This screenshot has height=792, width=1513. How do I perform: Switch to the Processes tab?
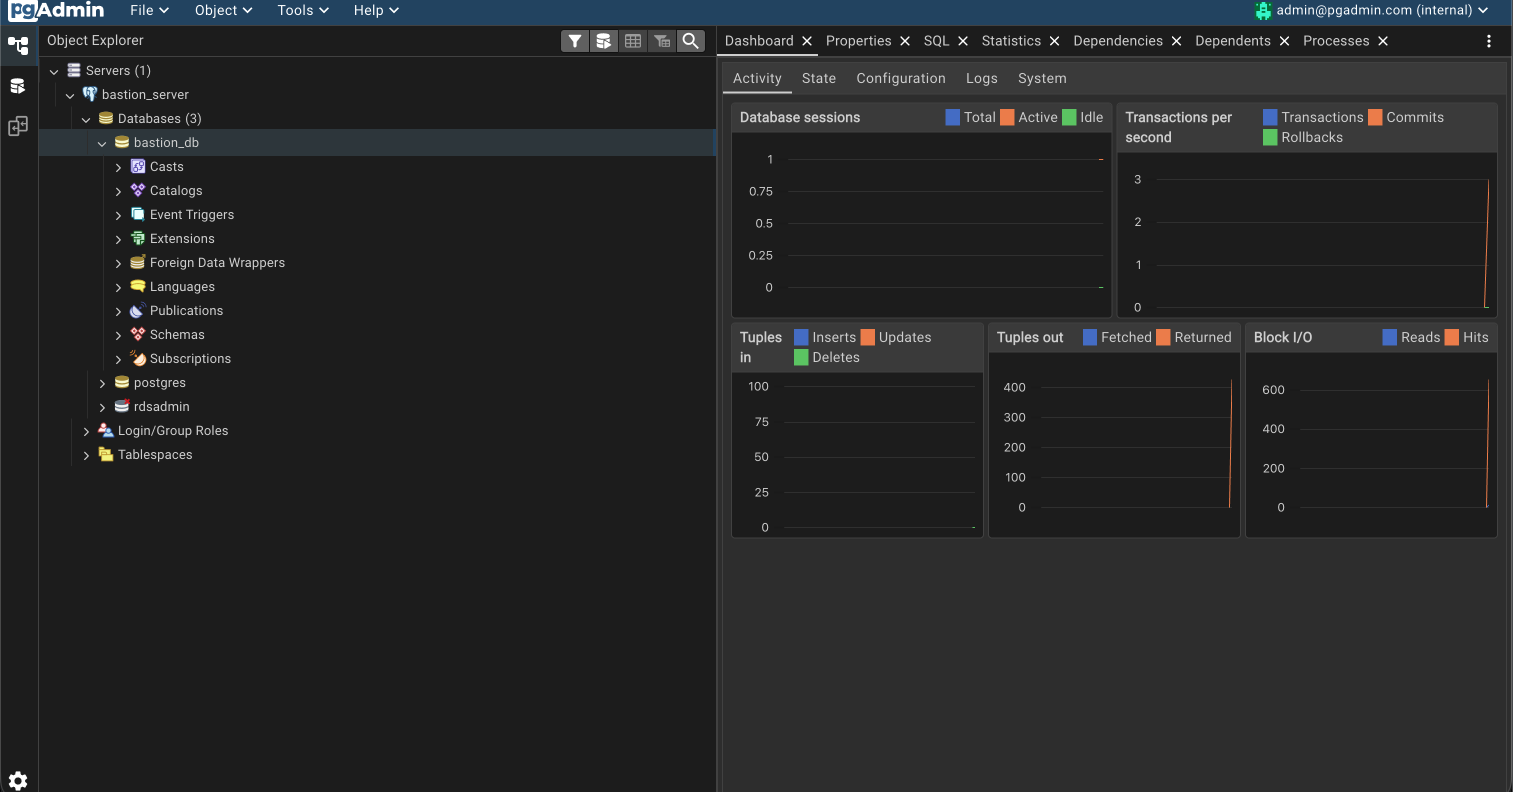click(1336, 41)
